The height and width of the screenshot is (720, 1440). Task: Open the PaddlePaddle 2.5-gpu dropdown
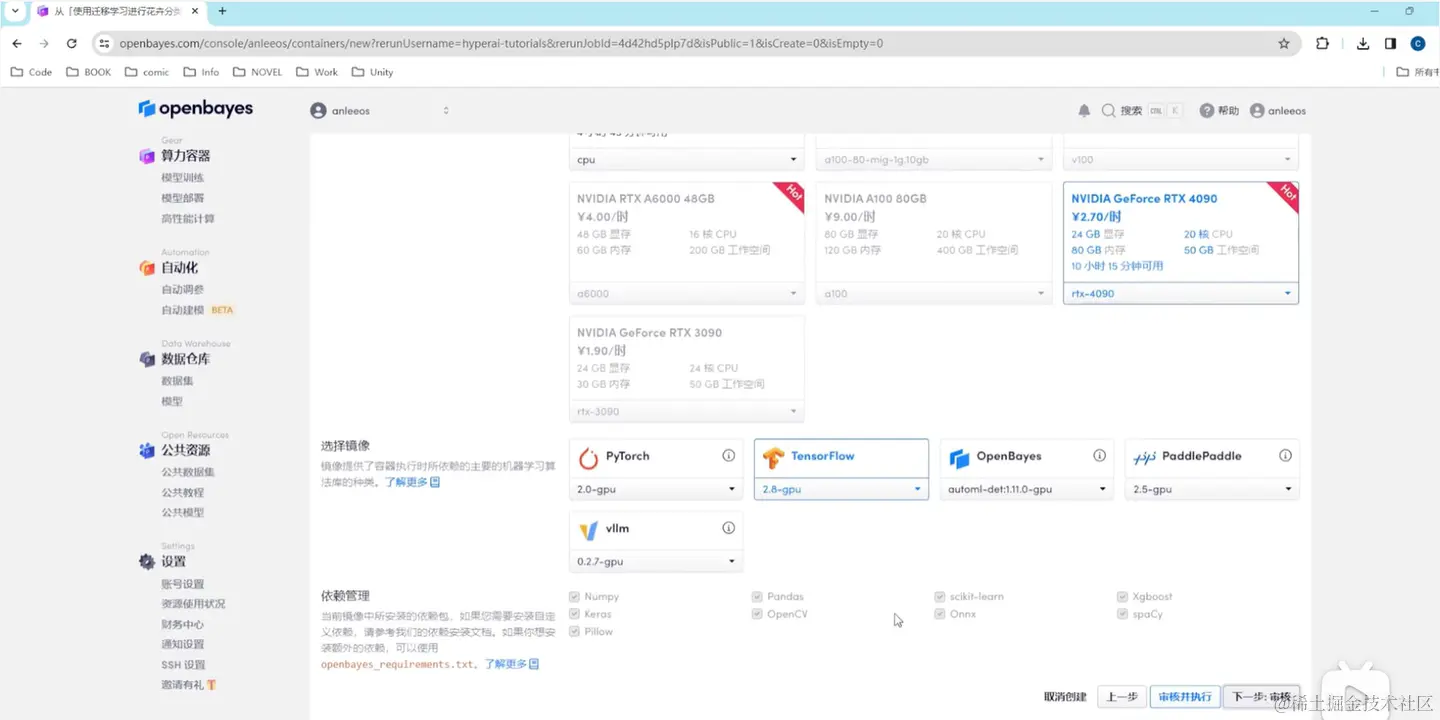coord(1212,490)
